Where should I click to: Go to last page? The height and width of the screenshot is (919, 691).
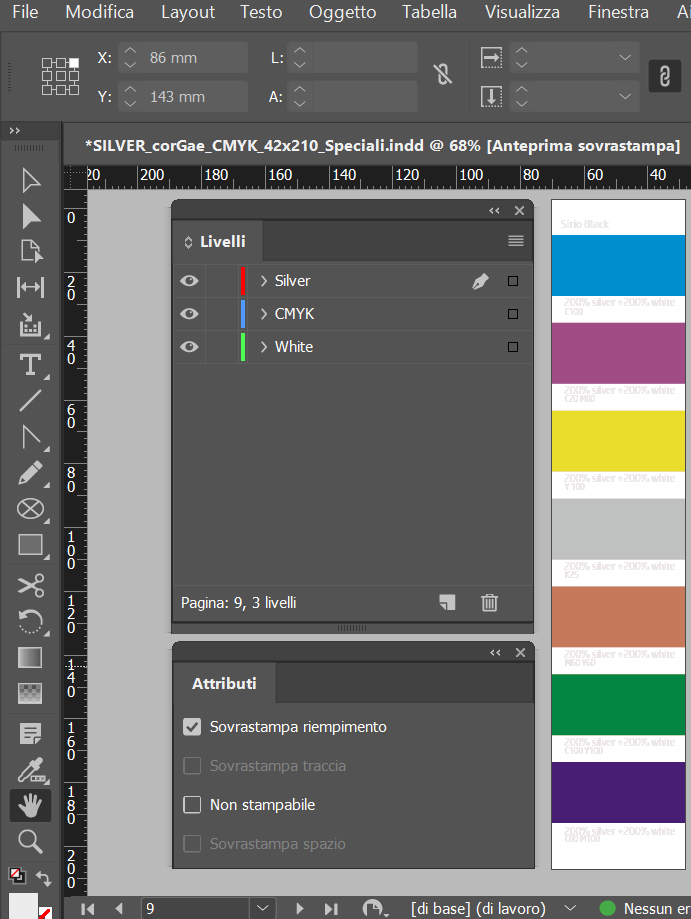[331, 908]
